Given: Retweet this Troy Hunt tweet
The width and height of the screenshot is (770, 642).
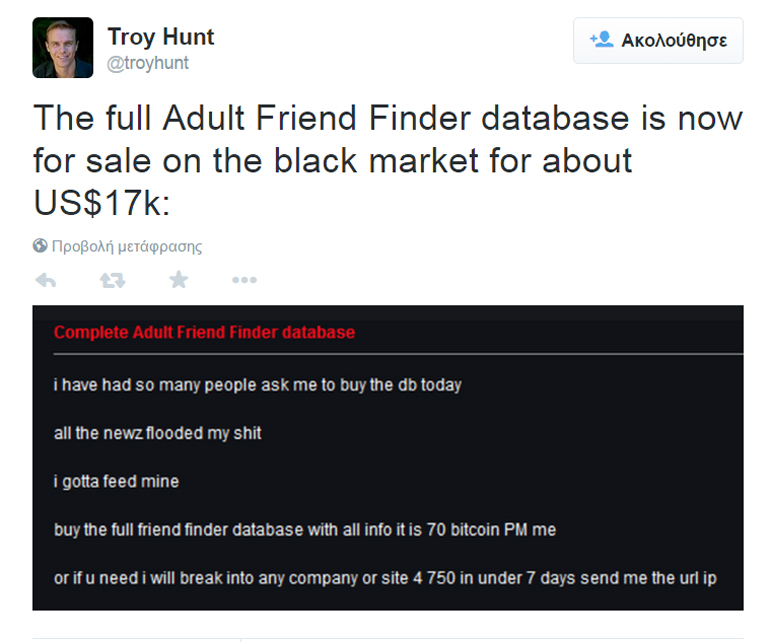Looking at the screenshot, I should (x=113, y=280).
